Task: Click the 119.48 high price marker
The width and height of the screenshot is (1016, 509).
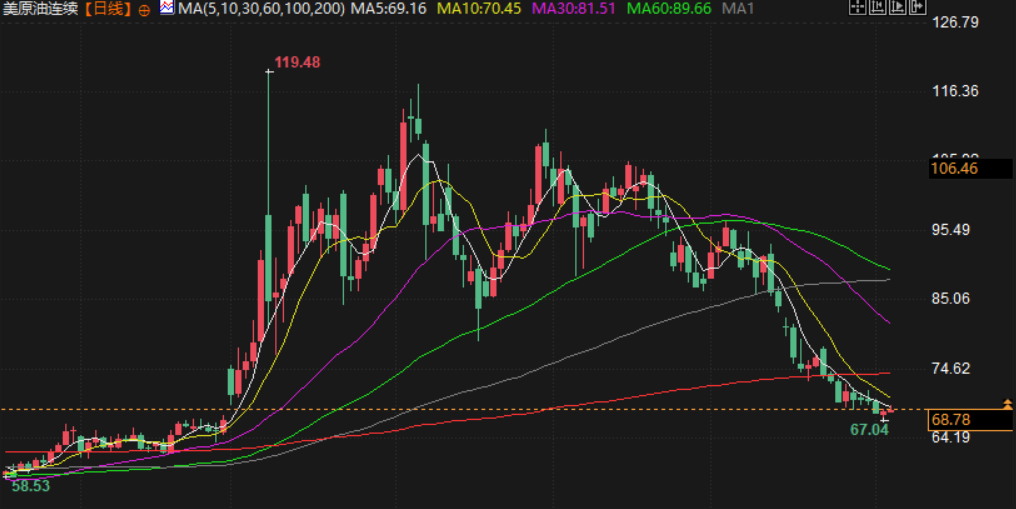Action: tap(297, 62)
